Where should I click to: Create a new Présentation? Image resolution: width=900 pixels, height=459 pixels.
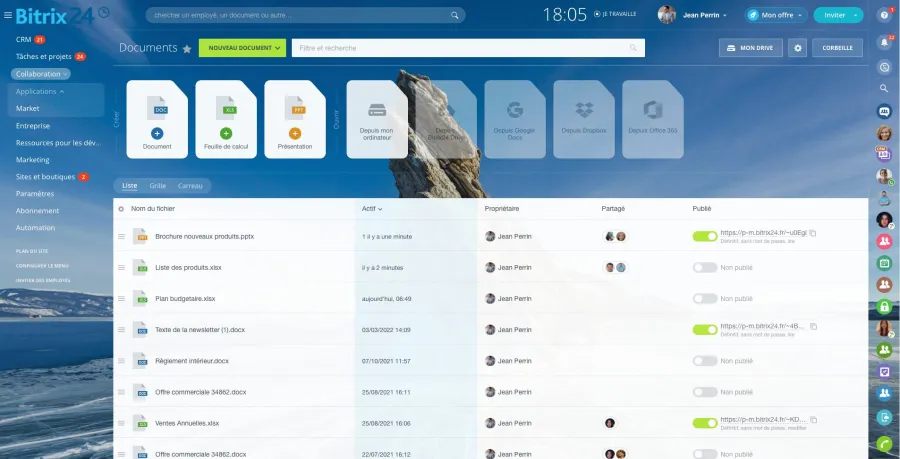click(295, 119)
